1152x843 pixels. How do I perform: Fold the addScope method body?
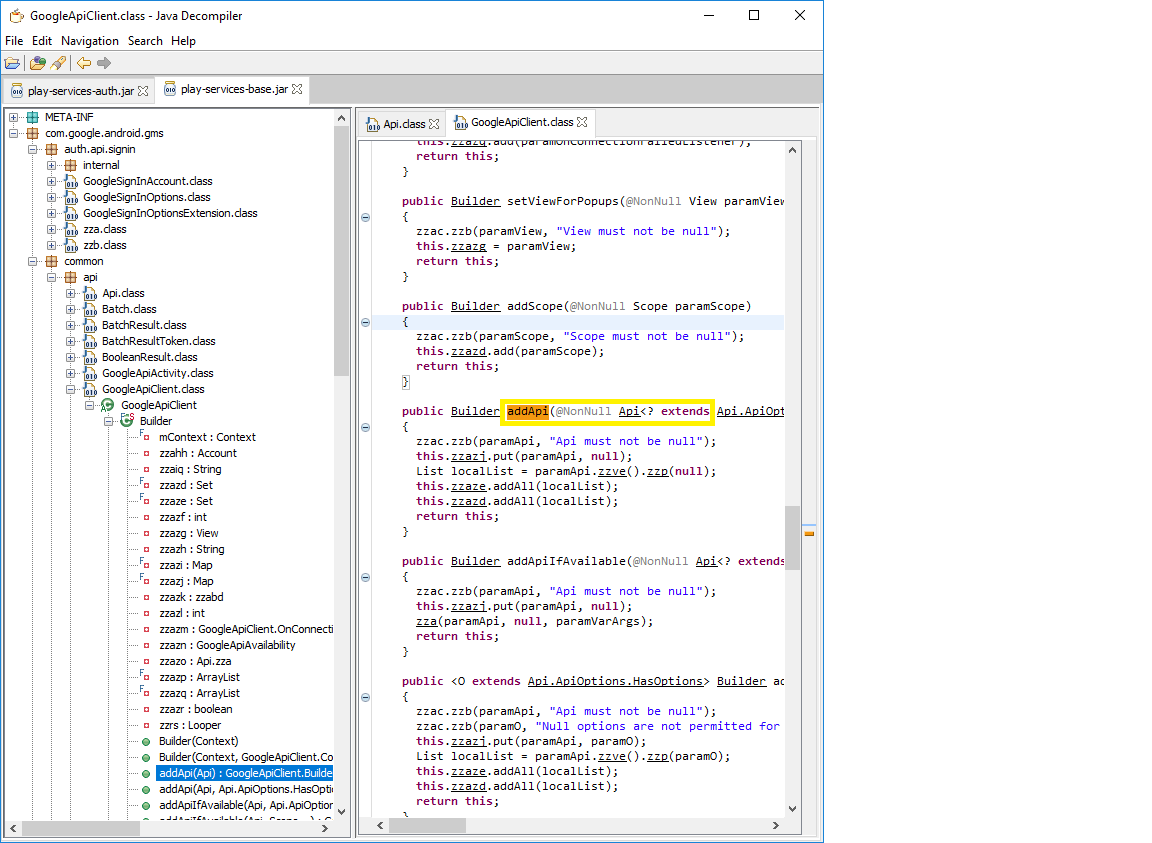[365, 322]
